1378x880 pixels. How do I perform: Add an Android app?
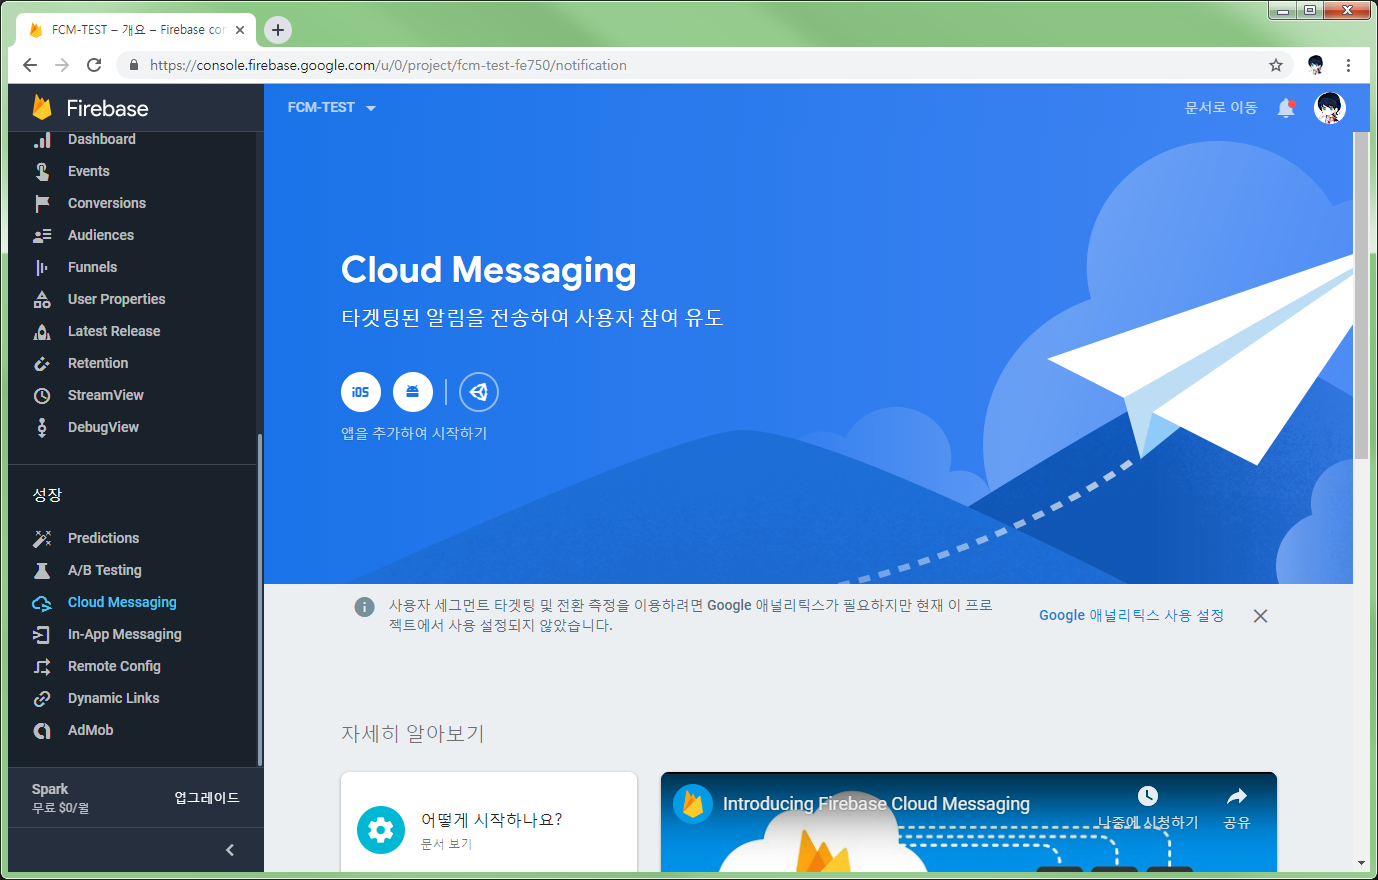pyautogui.click(x=413, y=392)
